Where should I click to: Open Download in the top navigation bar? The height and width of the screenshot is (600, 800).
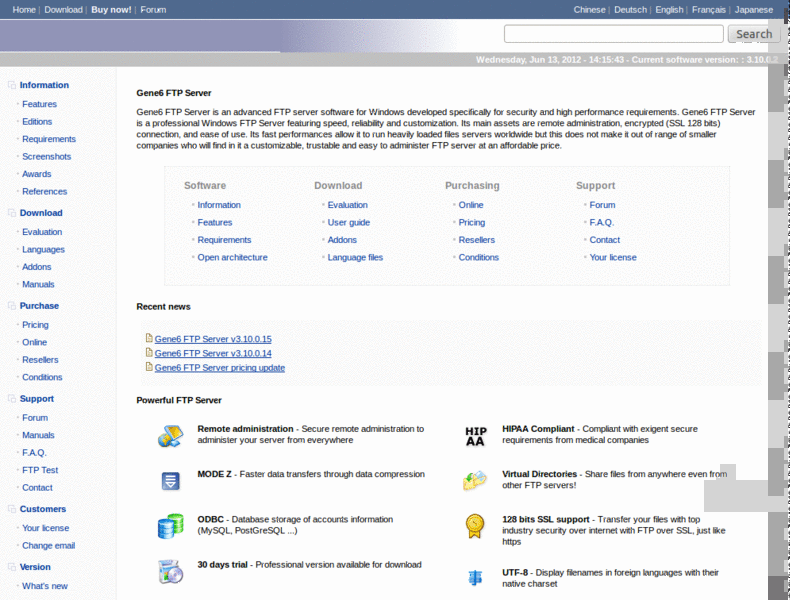63,10
